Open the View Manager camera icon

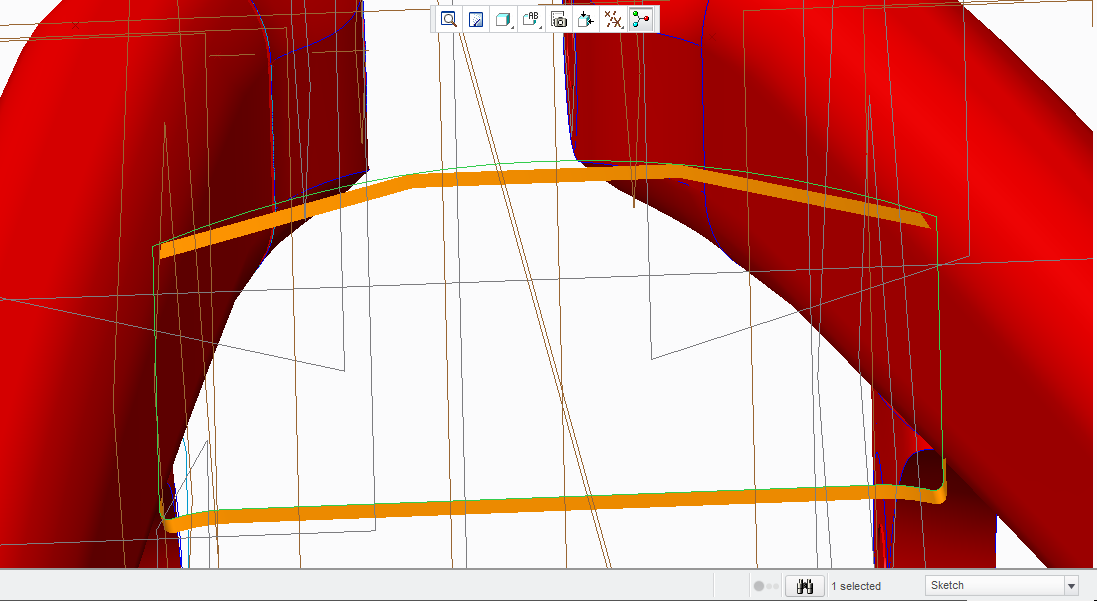click(x=559, y=20)
